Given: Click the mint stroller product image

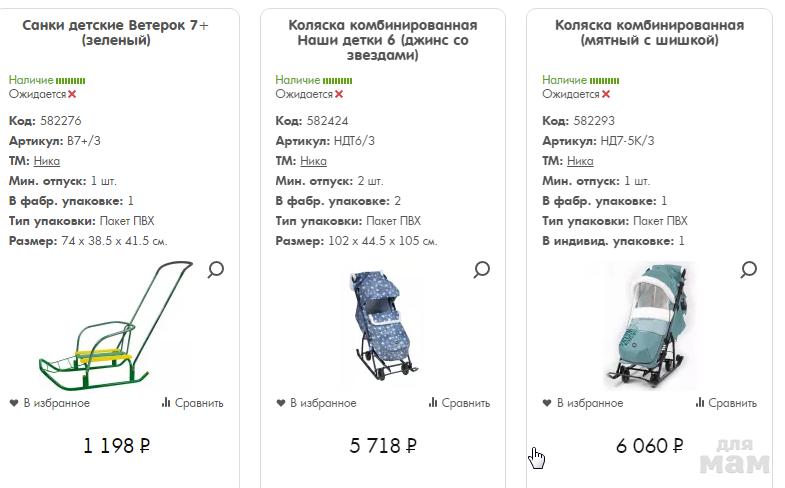Looking at the screenshot, I should point(646,325).
